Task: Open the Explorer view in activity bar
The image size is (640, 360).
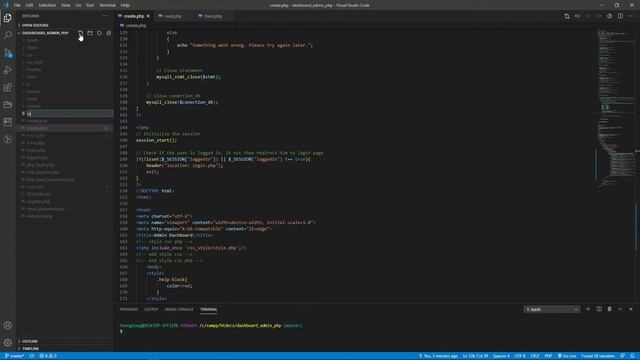Action: click(x=8, y=18)
